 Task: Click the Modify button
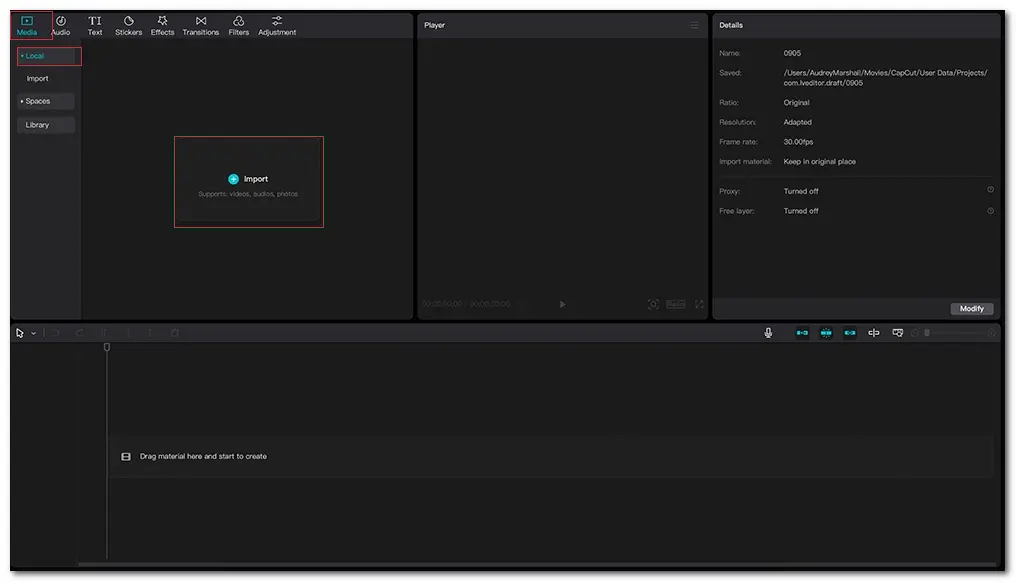[x=971, y=309]
